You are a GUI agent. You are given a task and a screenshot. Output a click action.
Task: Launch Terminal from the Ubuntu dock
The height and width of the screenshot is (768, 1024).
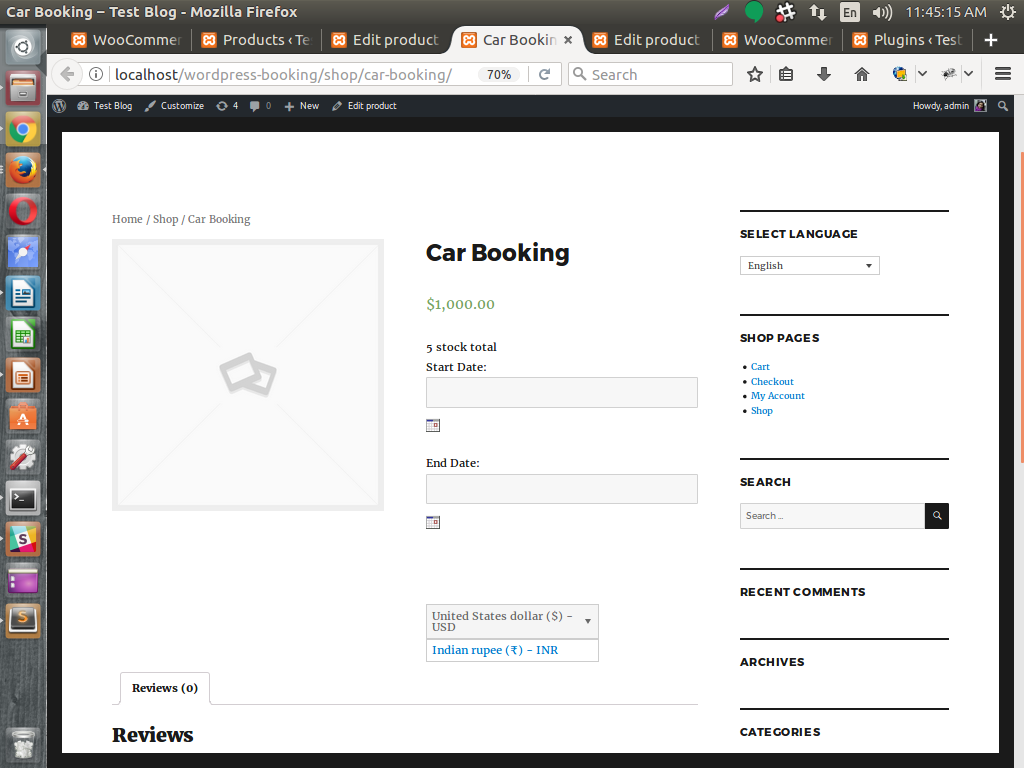point(24,497)
